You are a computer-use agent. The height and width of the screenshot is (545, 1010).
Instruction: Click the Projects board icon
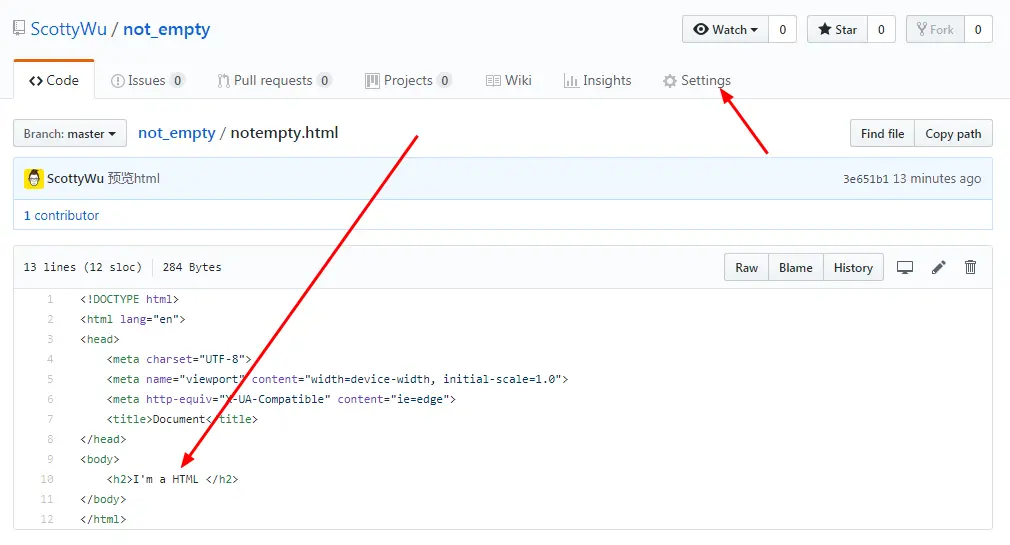372,81
